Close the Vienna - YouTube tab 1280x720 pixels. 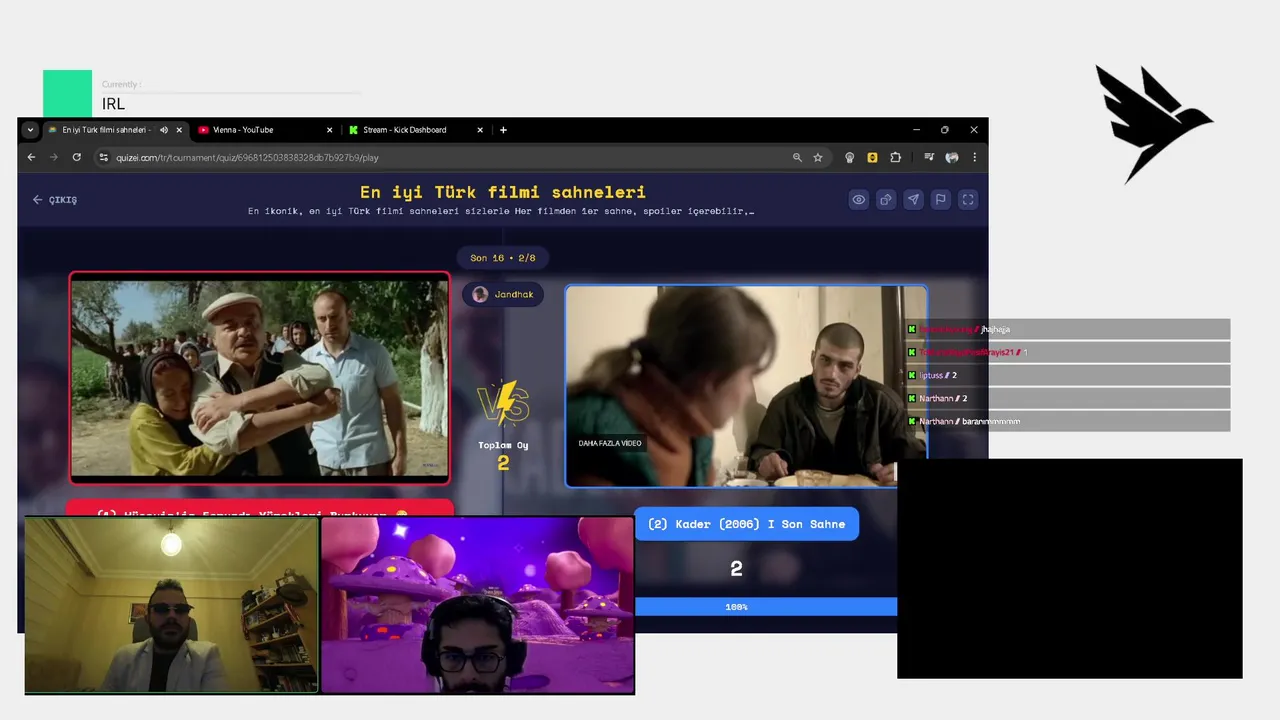click(x=330, y=130)
